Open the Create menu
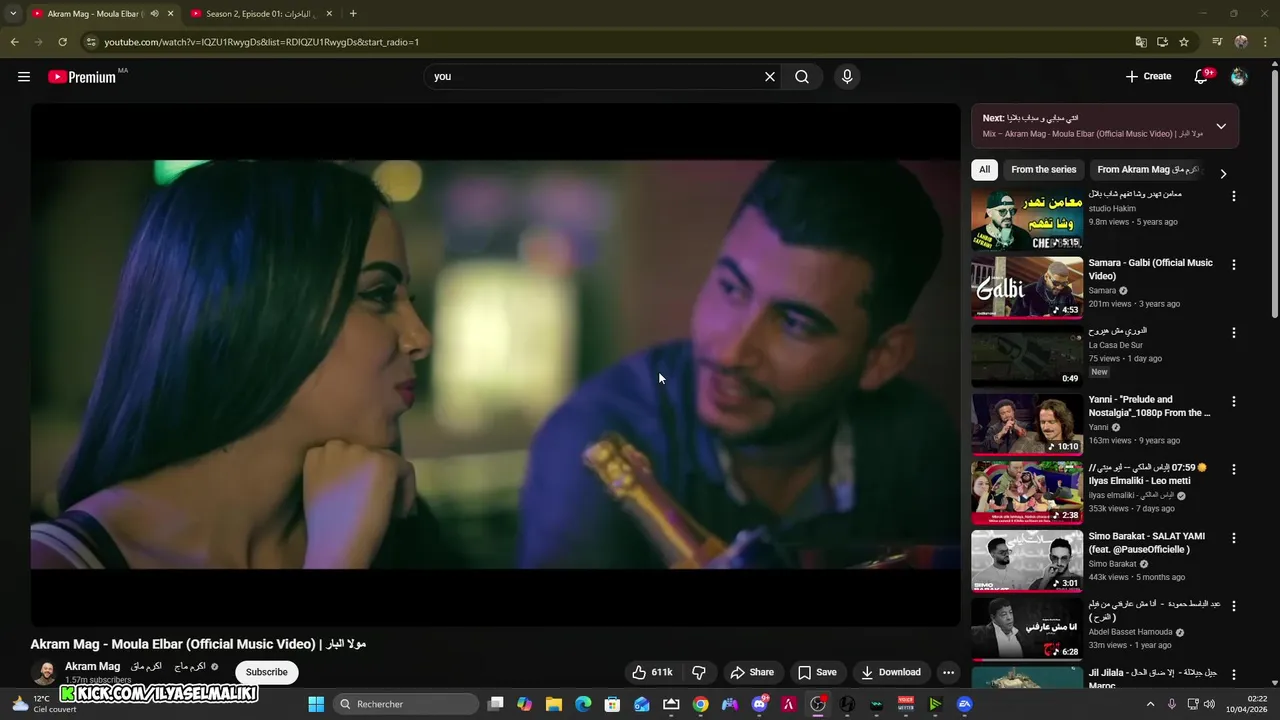The width and height of the screenshot is (1280, 720). tap(1148, 77)
